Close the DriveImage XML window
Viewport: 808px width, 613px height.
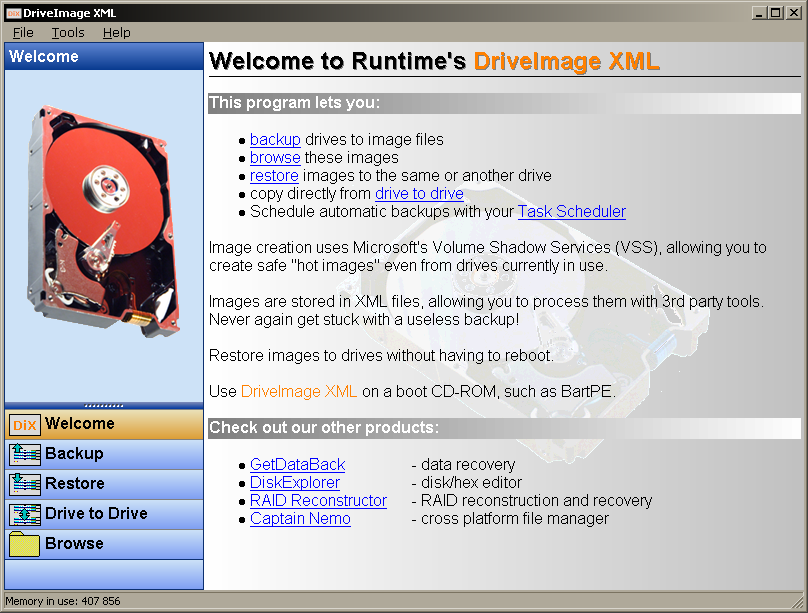[794, 13]
